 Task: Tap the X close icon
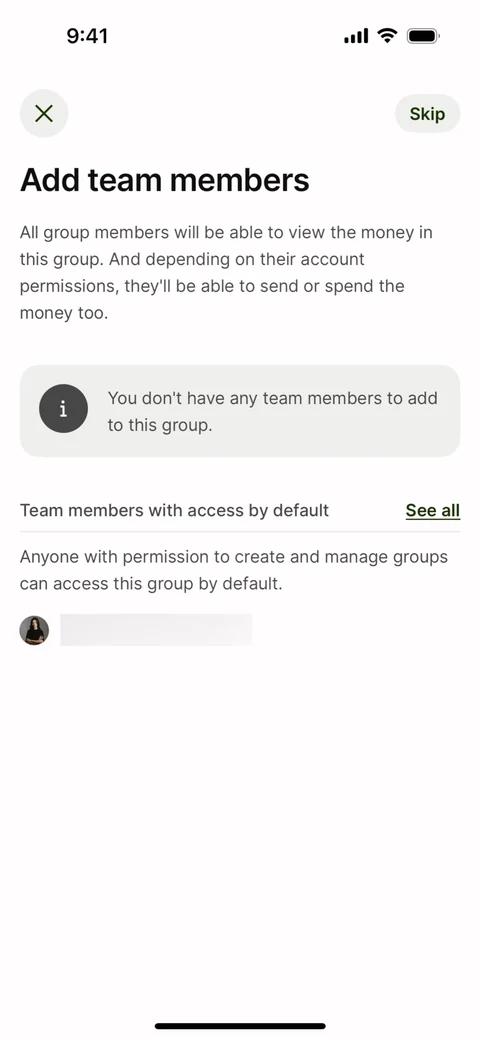click(x=44, y=113)
